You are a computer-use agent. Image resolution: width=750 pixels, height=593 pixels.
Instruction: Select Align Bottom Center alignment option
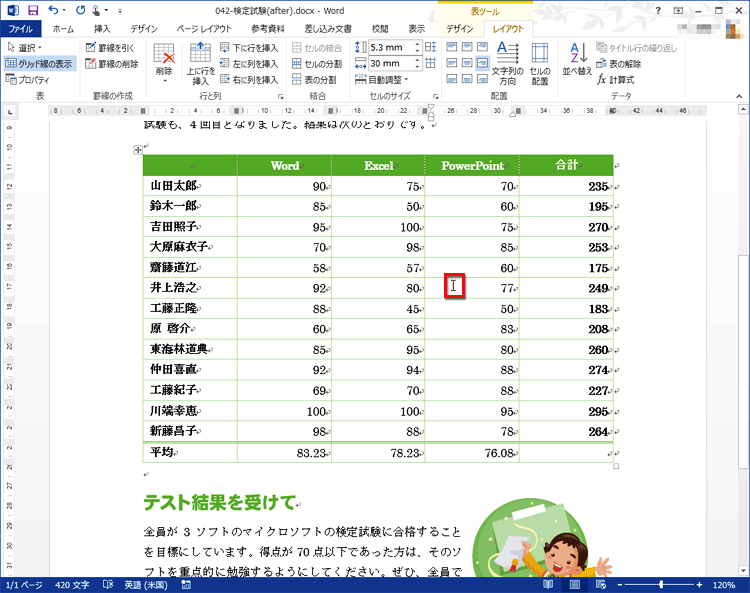(x=467, y=78)
